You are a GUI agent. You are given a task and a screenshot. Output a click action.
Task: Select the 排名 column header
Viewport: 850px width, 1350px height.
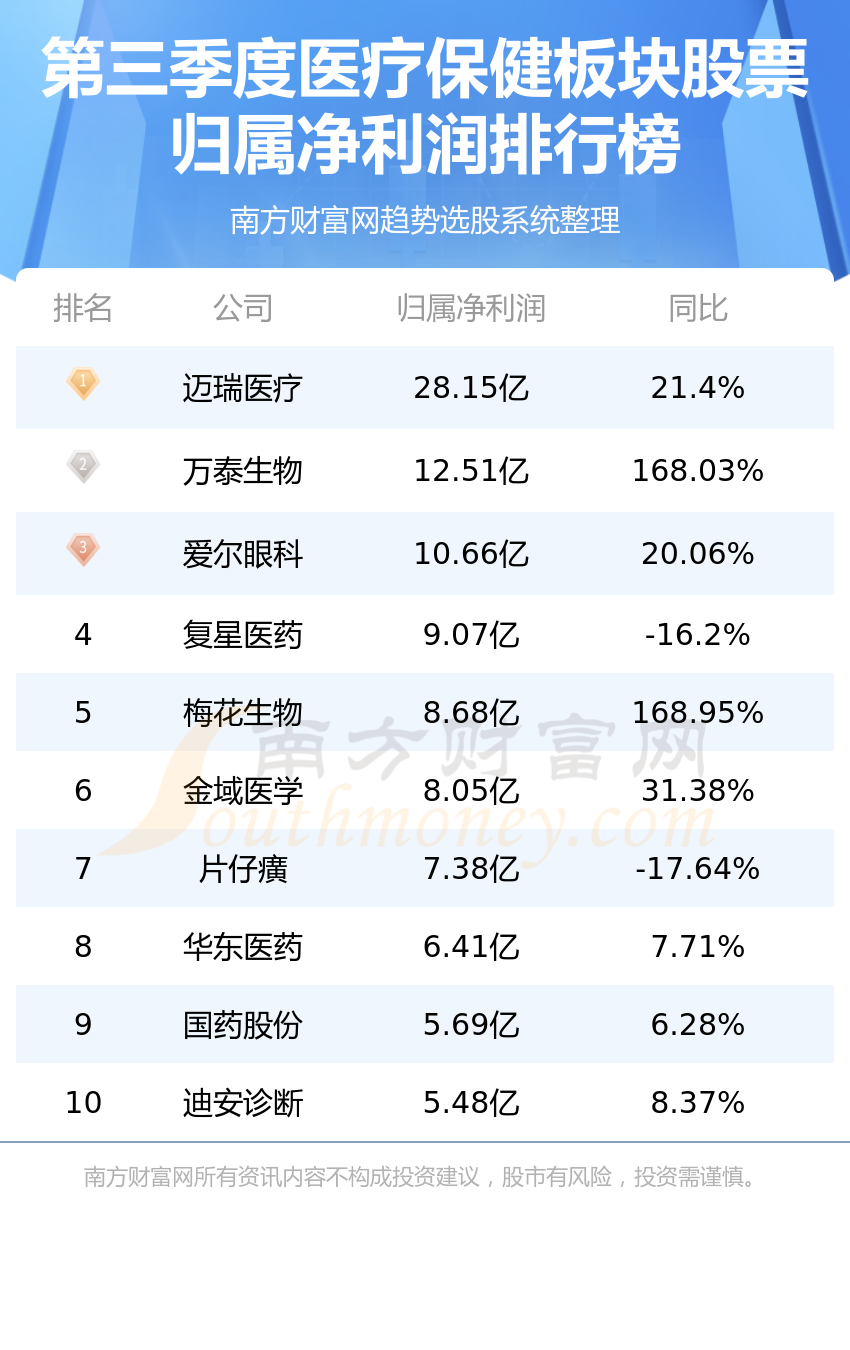pos(83,308)
